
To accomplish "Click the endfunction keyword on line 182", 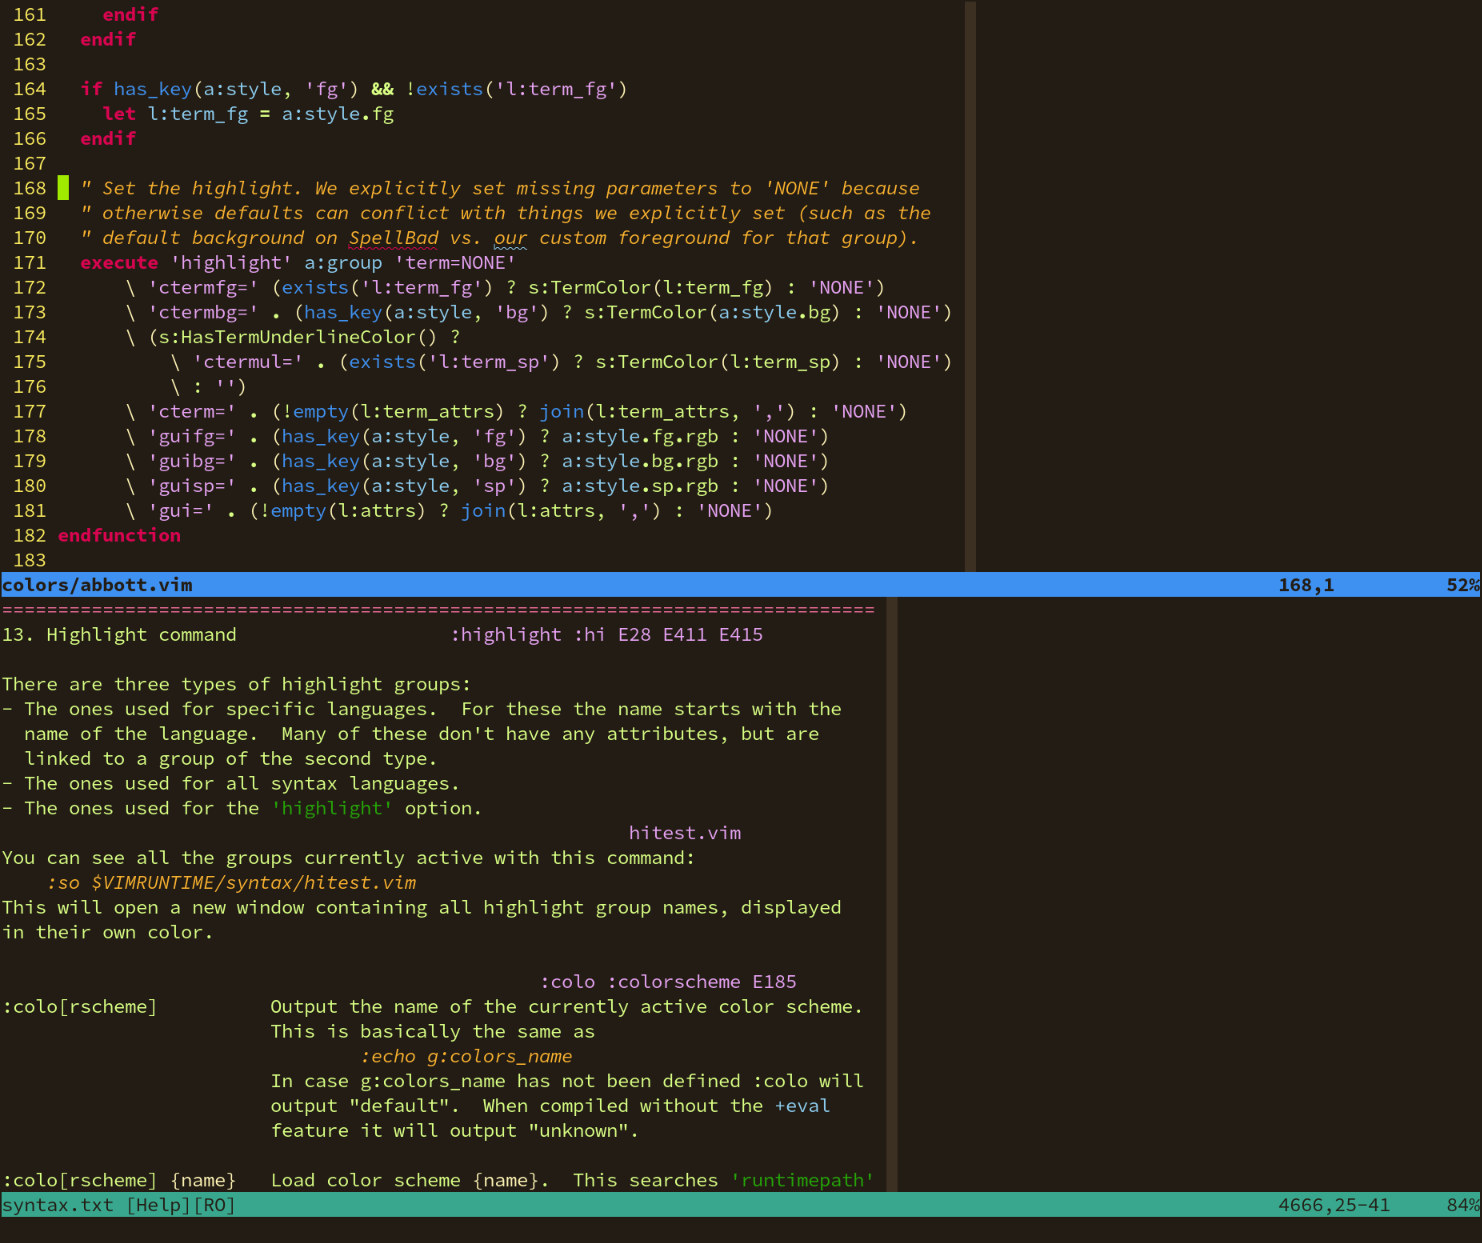I will pyautogui.click(x=119, y=535).
